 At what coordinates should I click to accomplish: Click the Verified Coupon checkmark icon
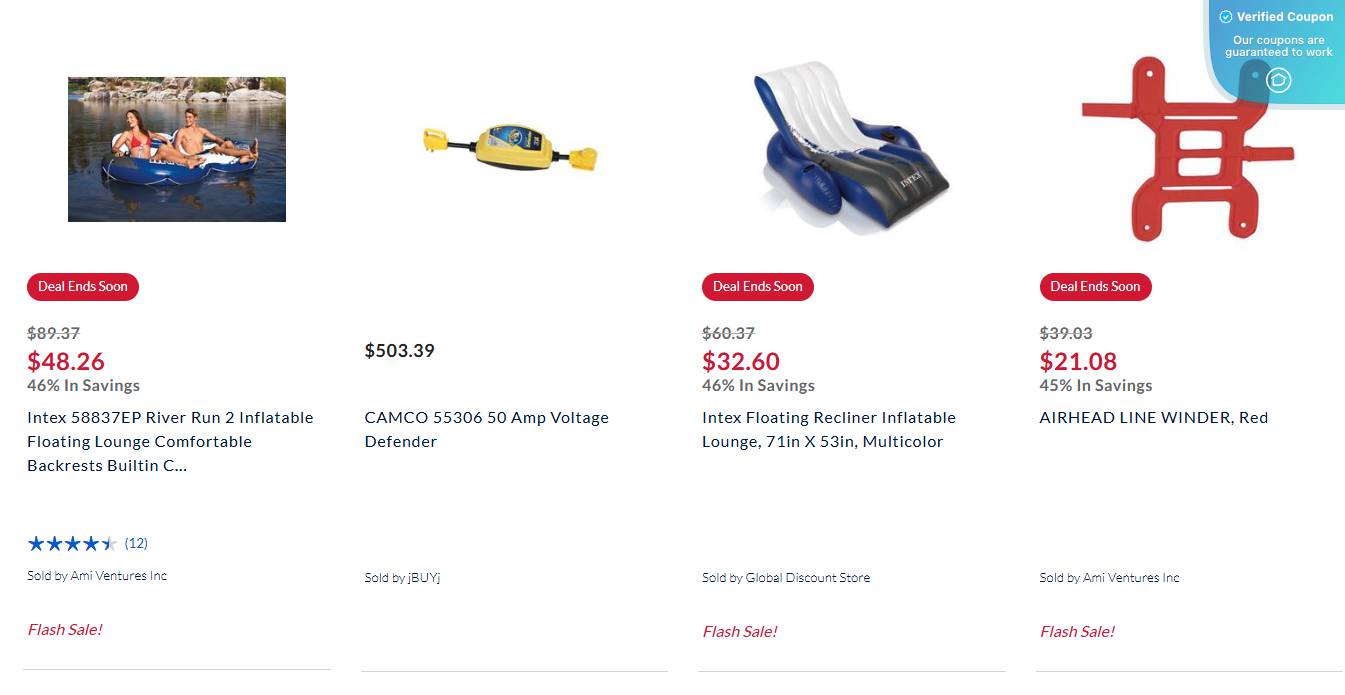[x=1225, y=16]
